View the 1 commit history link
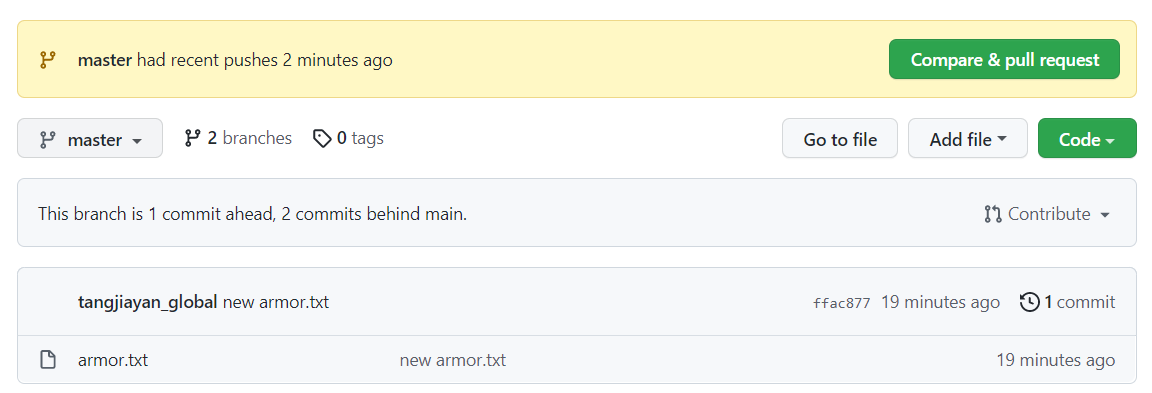1152x393 pixels. pos(1068,302)
